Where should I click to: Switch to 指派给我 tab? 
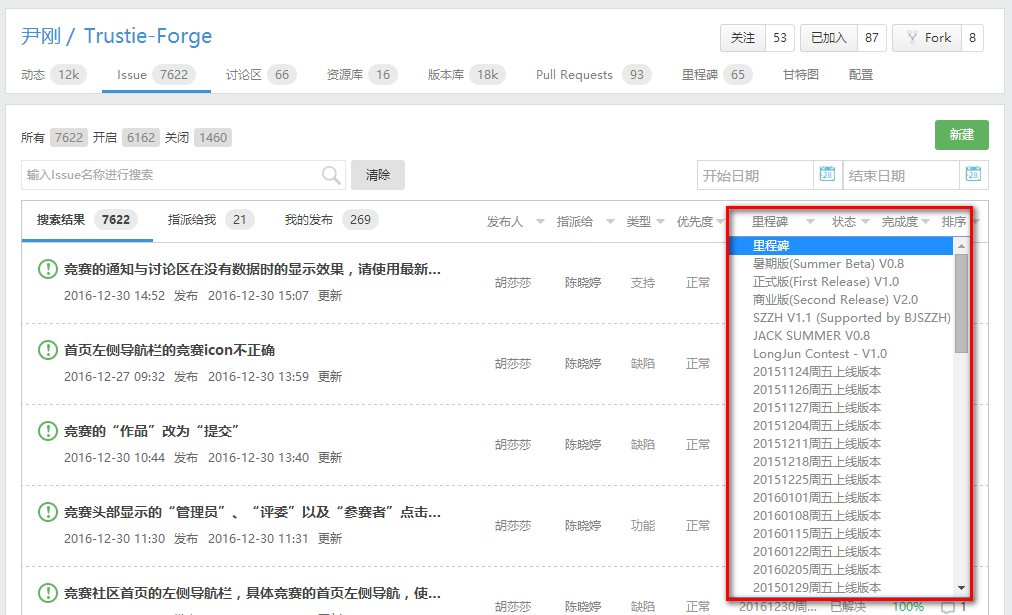click(x=210, y=220)
